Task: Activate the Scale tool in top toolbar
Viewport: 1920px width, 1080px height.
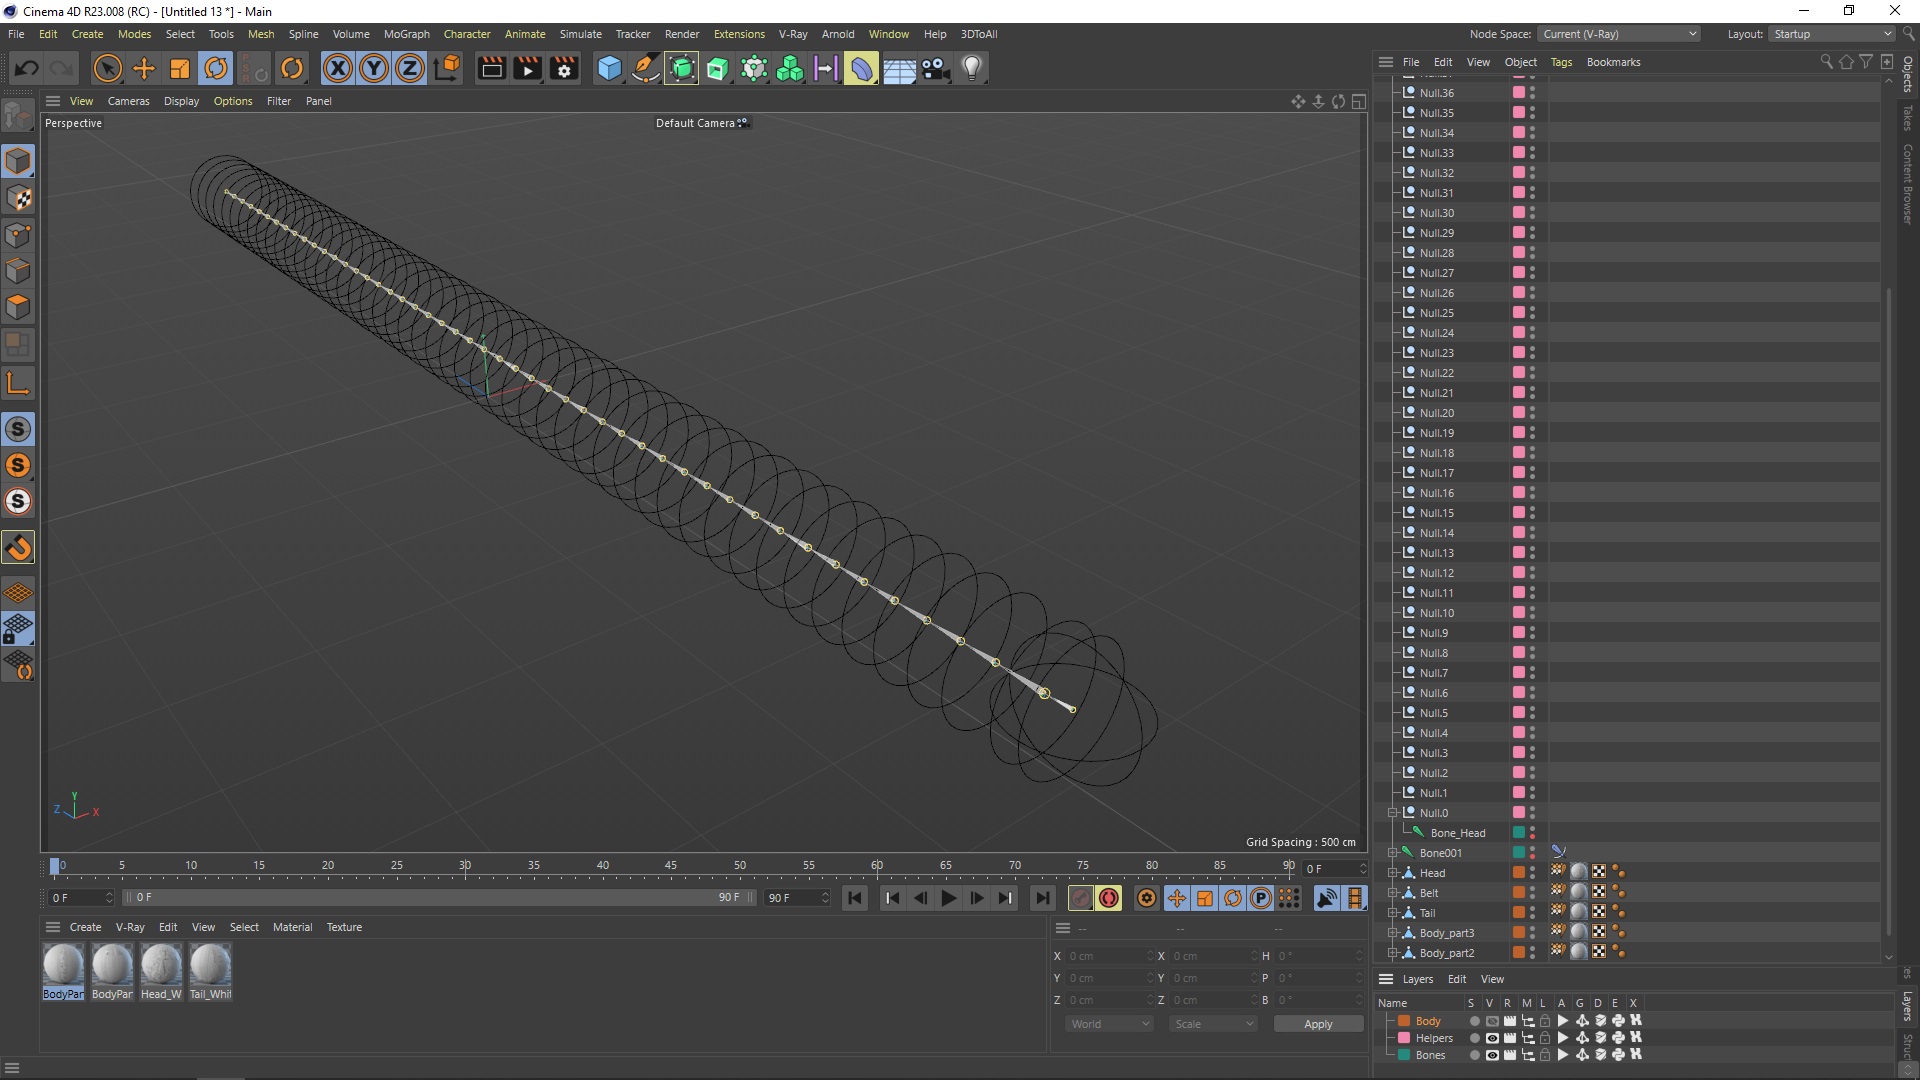Action: (180, 69)
